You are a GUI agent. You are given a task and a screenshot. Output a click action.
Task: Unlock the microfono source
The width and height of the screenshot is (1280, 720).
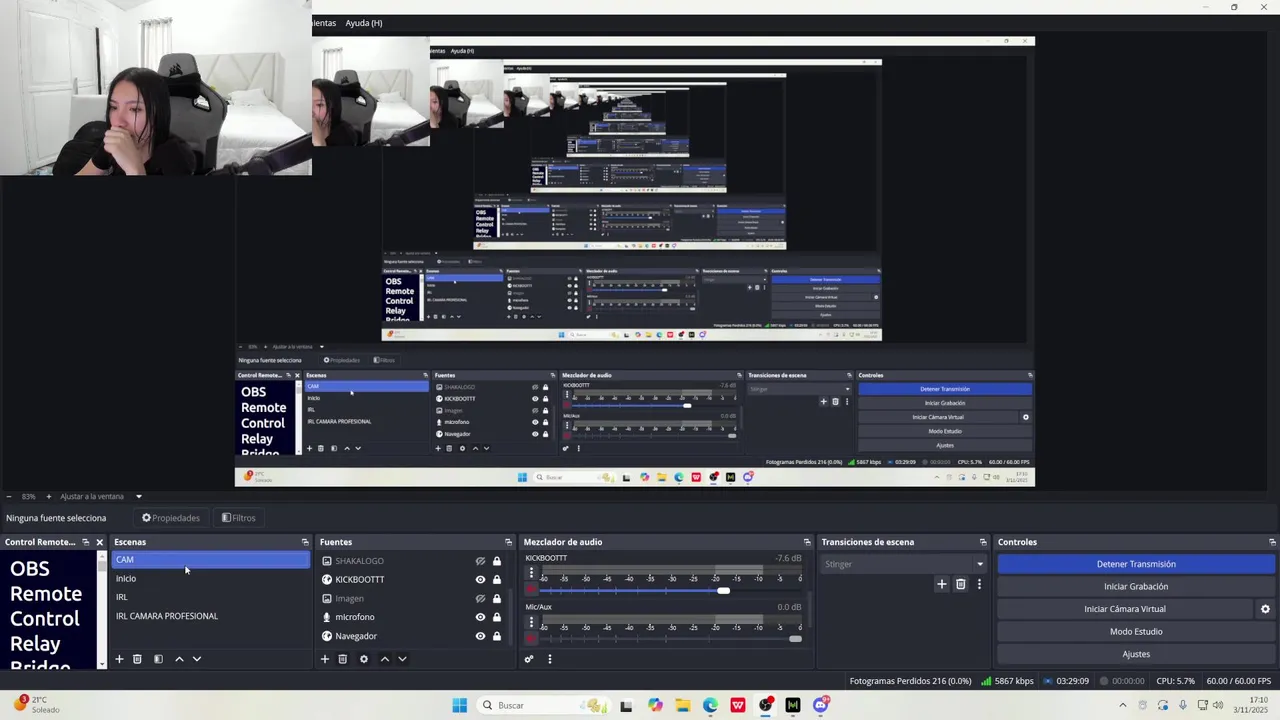497,617
